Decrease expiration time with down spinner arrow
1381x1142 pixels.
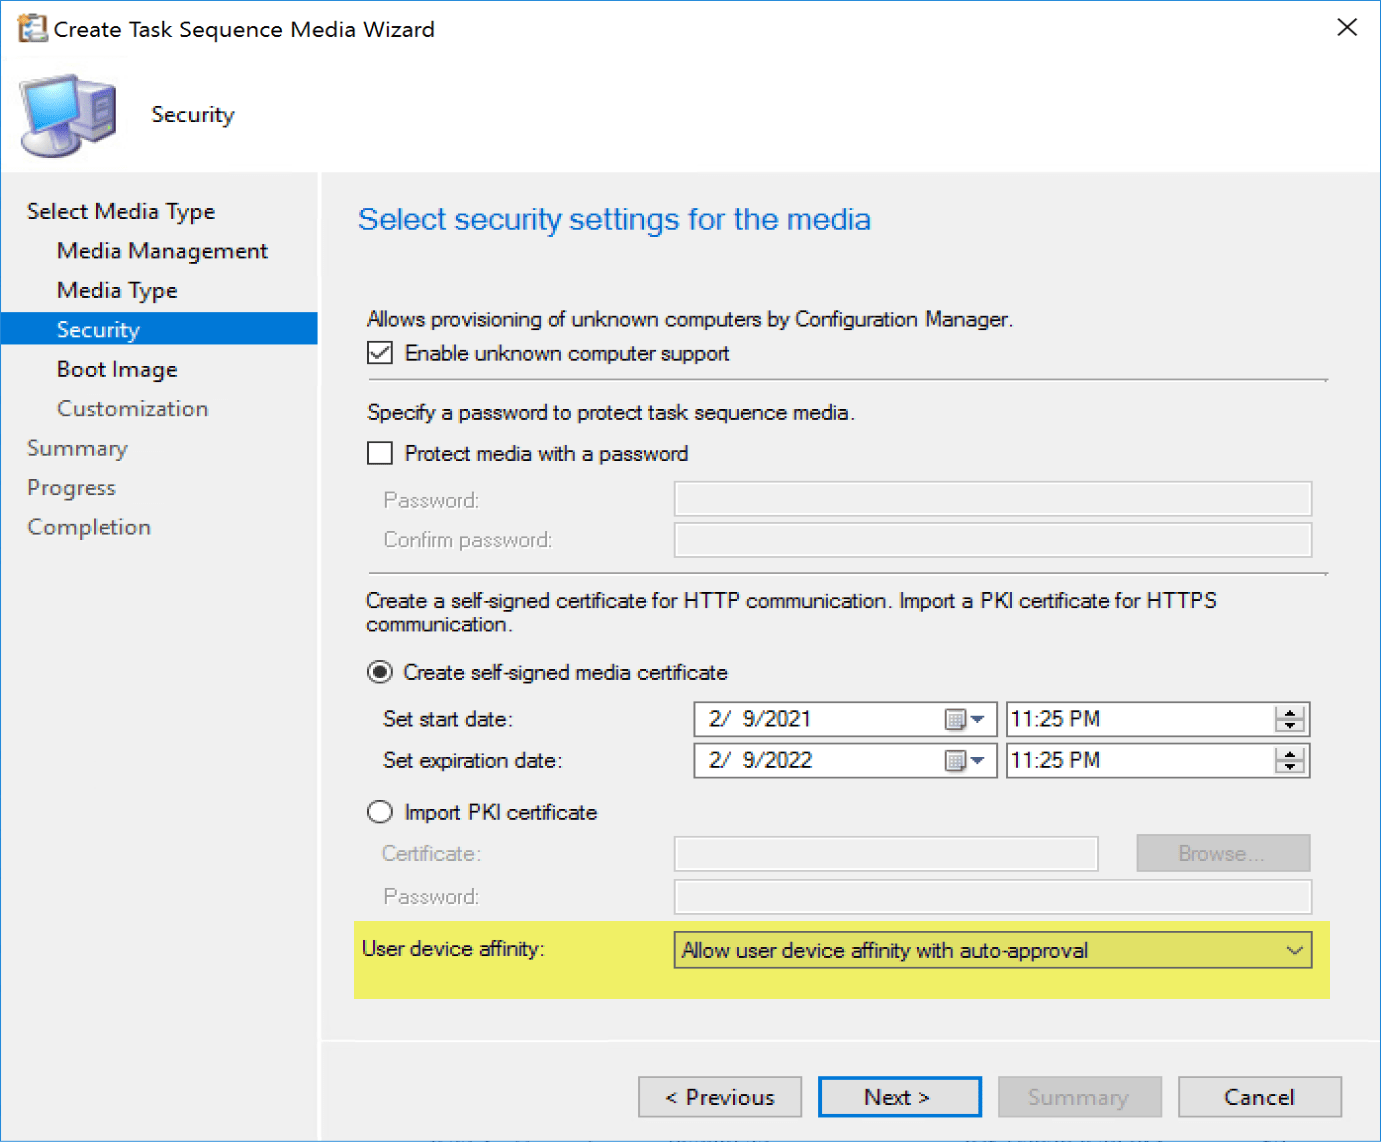click(1289, 767)
